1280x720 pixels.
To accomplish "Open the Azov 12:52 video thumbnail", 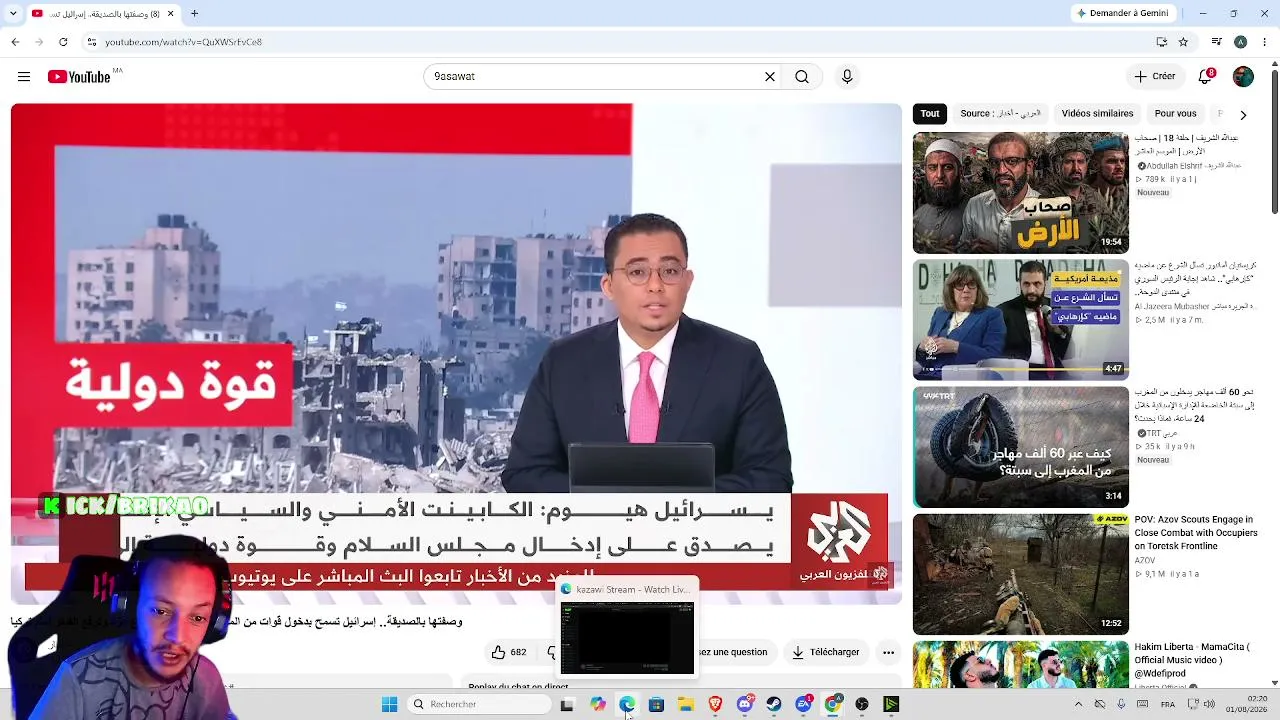I will (x=1020, y=574).
